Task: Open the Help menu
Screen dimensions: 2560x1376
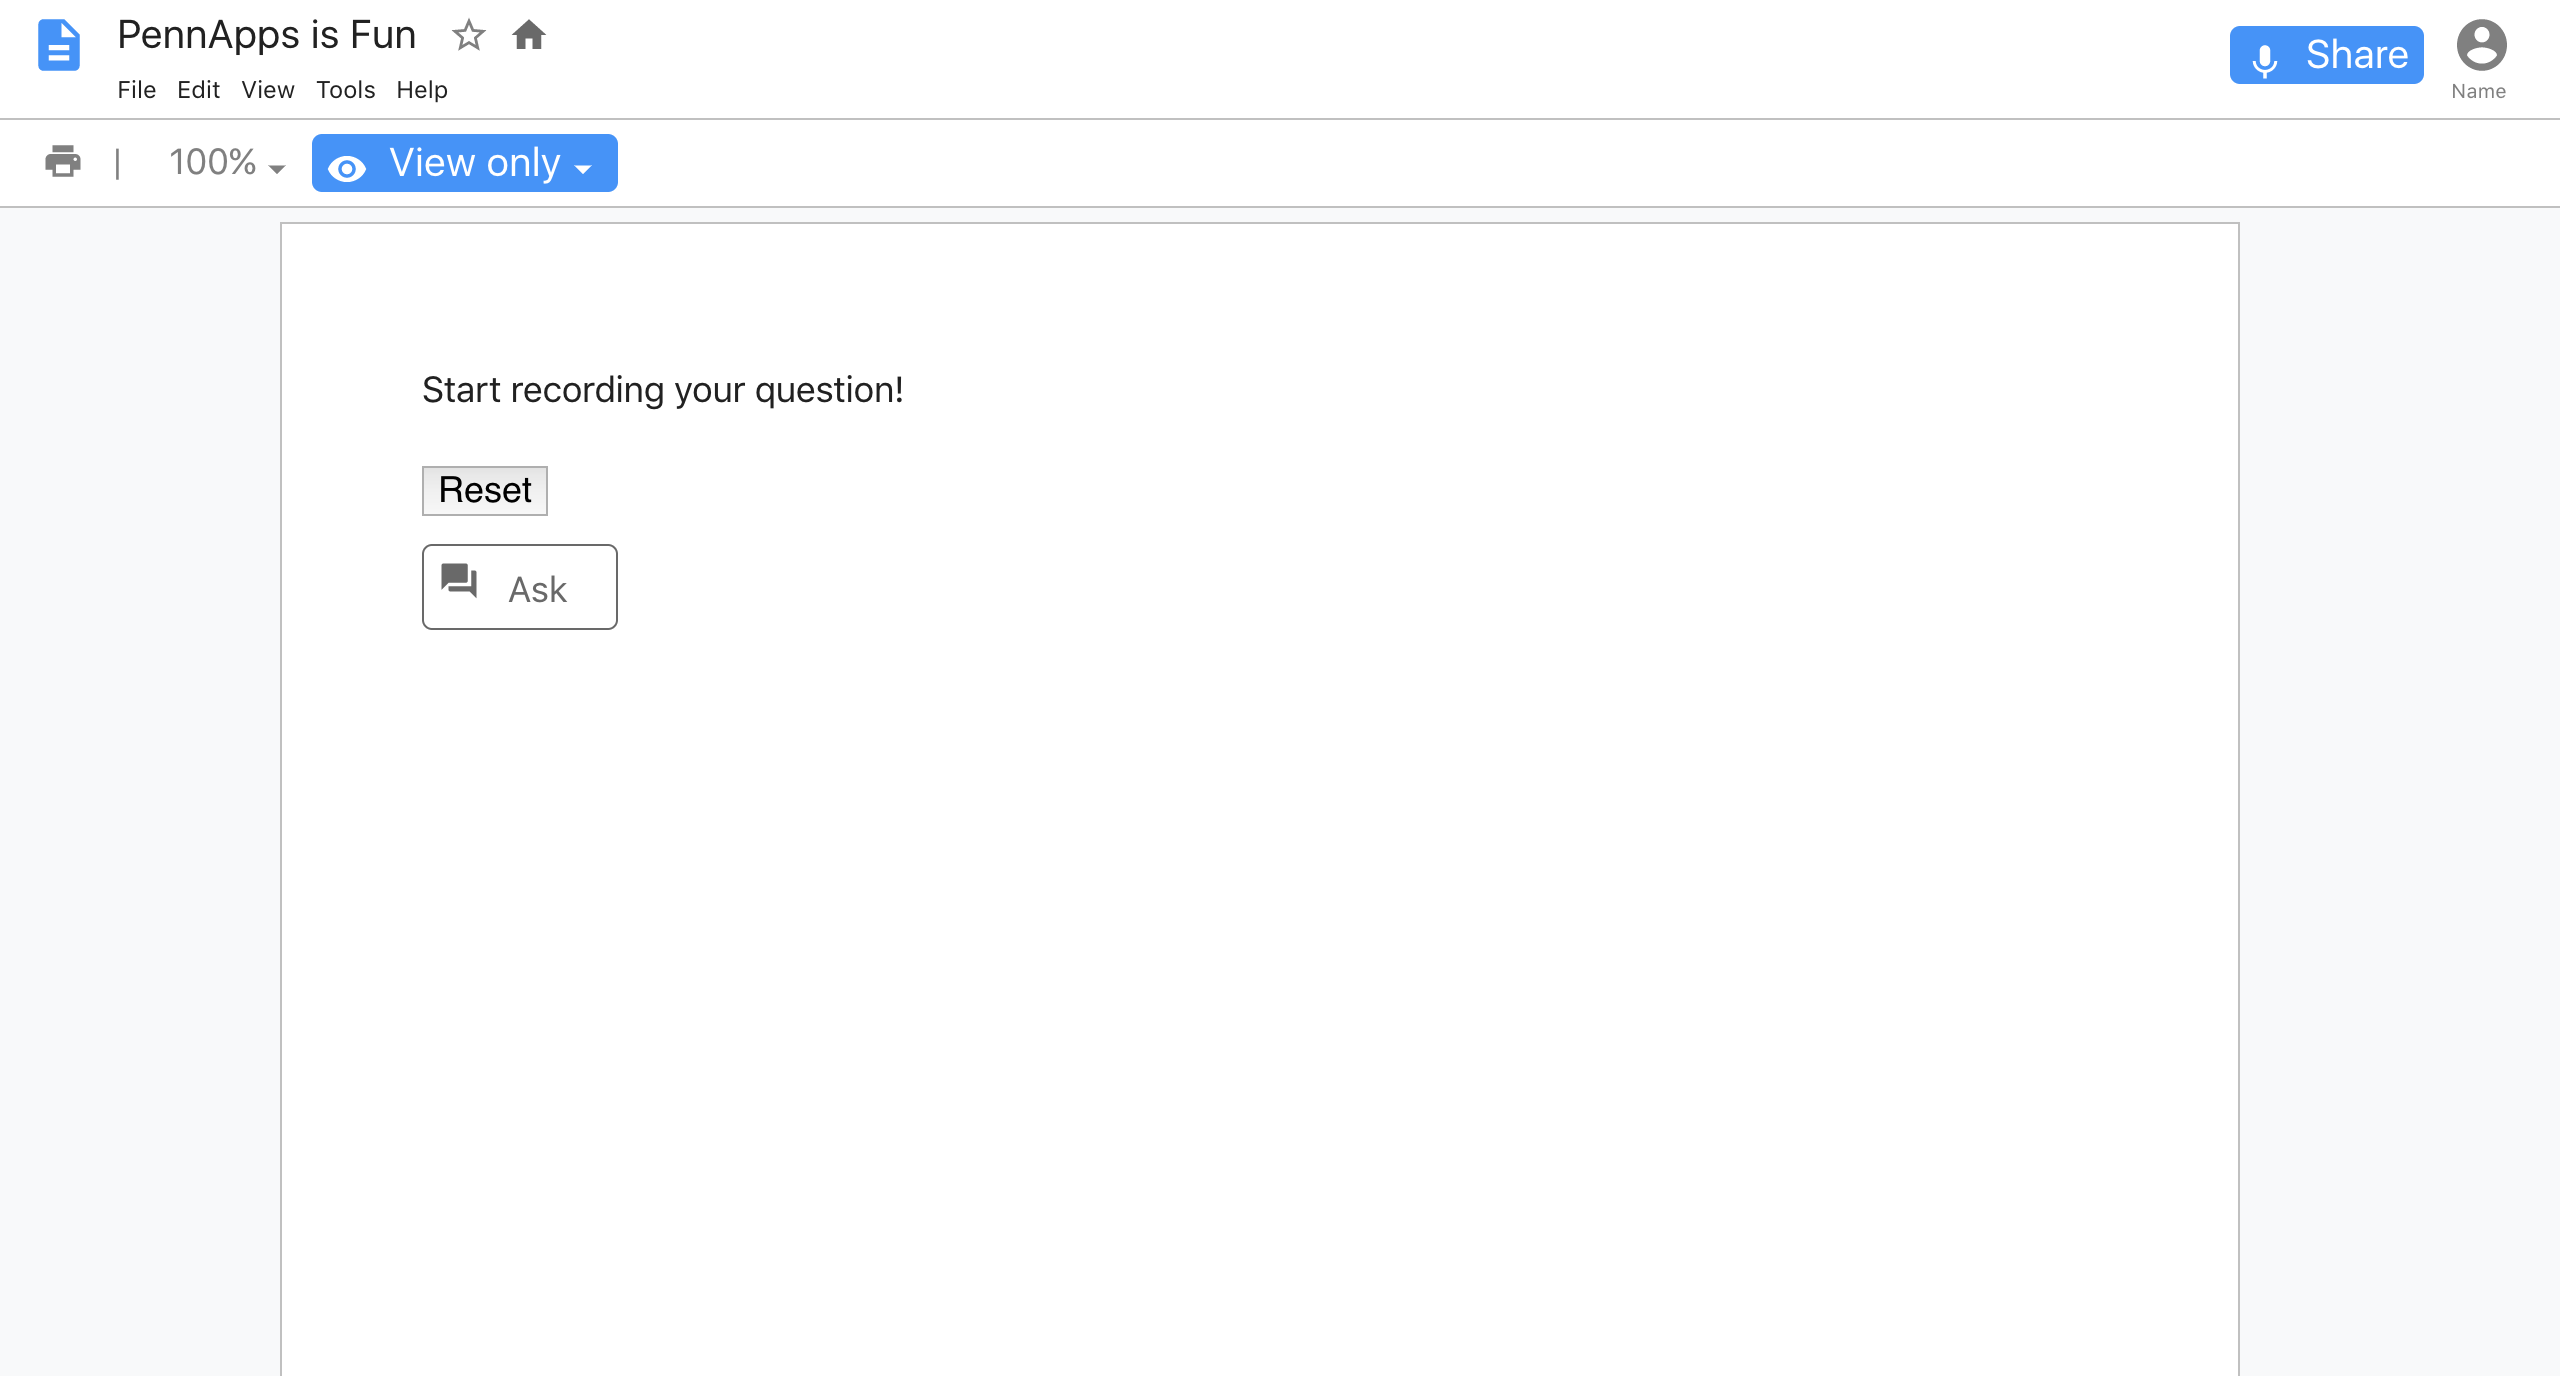Action: click(x=422, y=90)
